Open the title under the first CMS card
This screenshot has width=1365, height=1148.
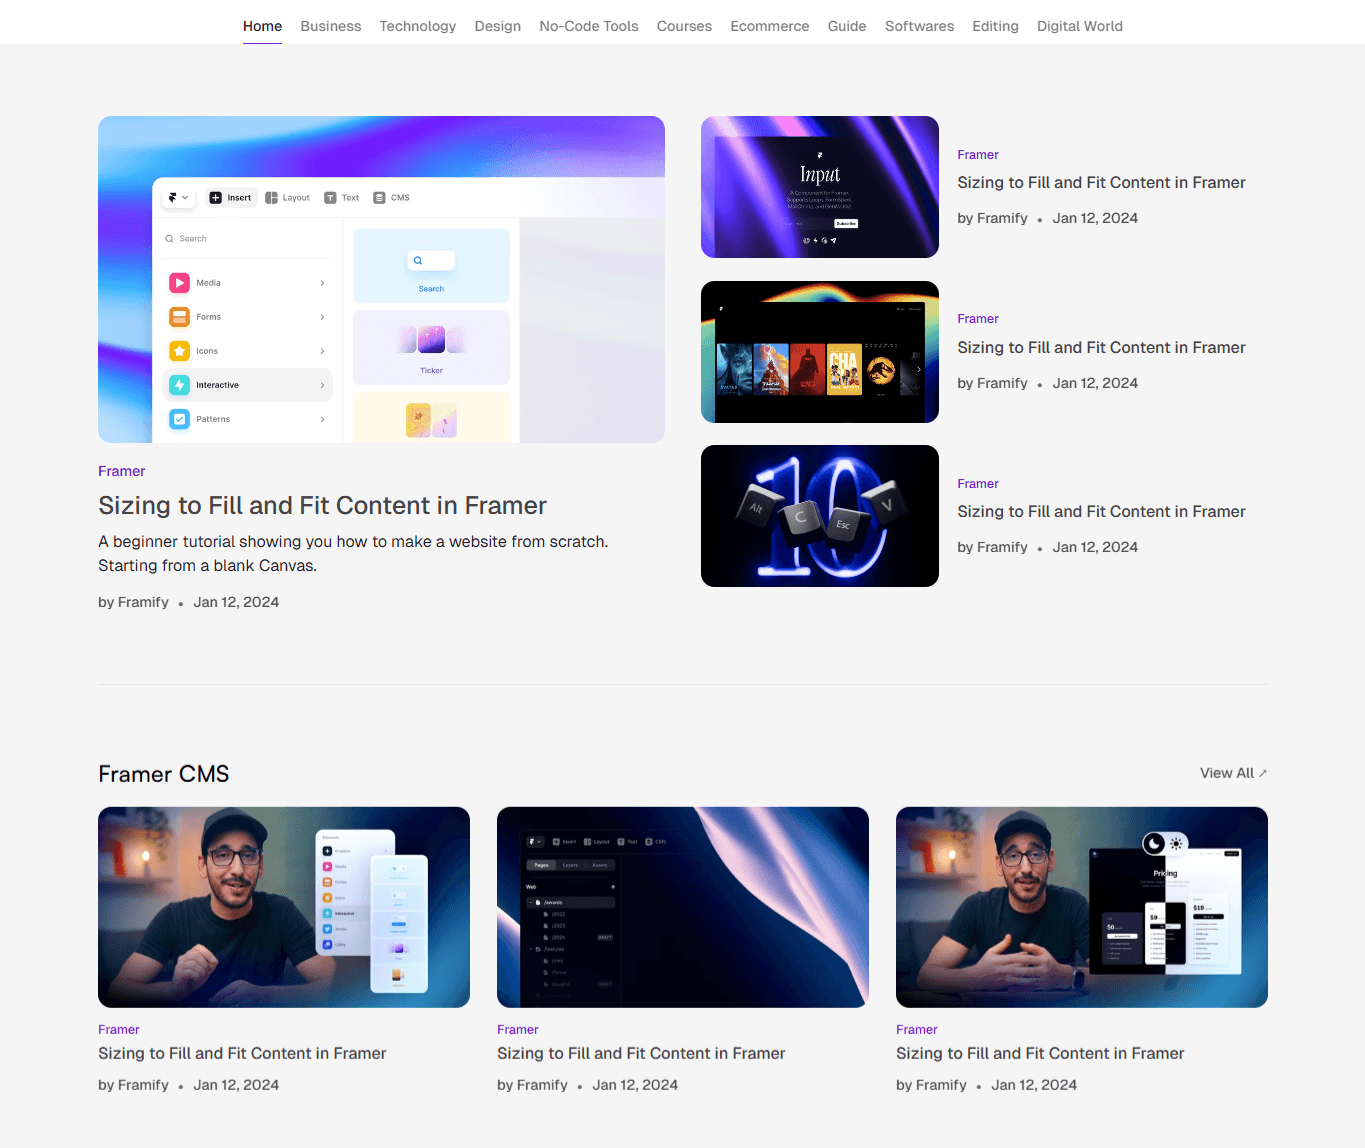coord(242,1054)
